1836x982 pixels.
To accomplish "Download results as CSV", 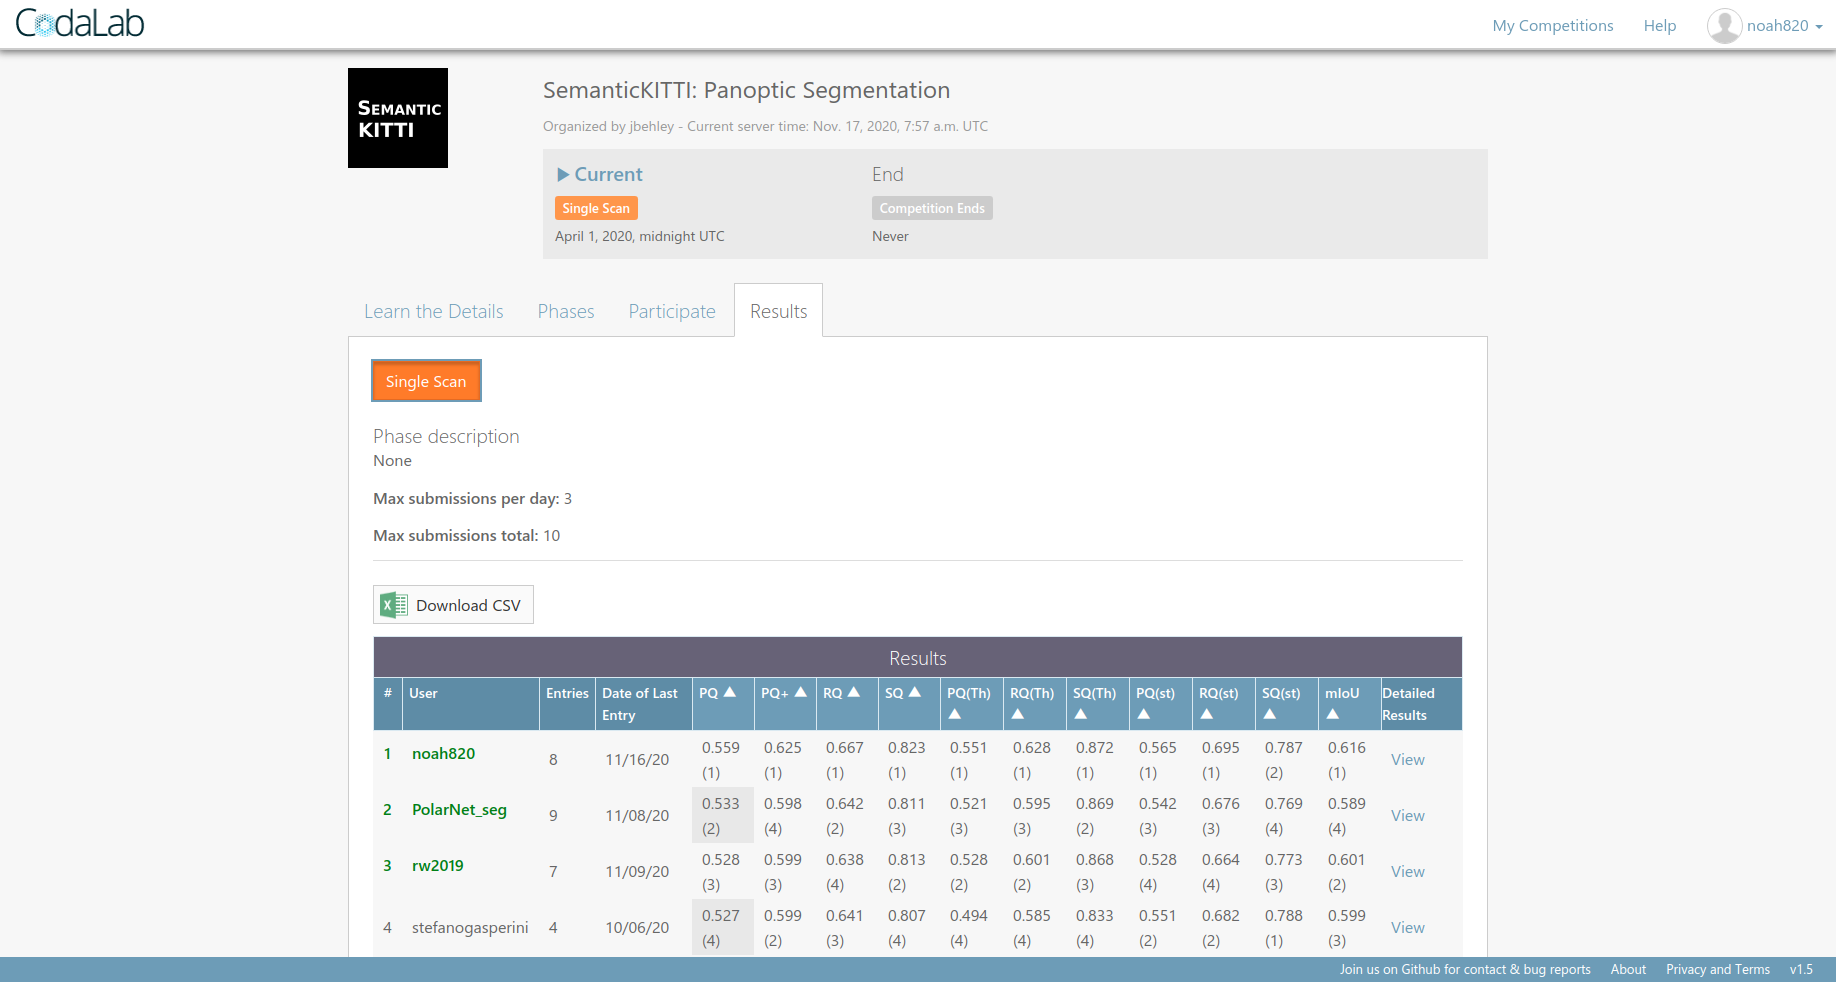I will pos(453,605).
